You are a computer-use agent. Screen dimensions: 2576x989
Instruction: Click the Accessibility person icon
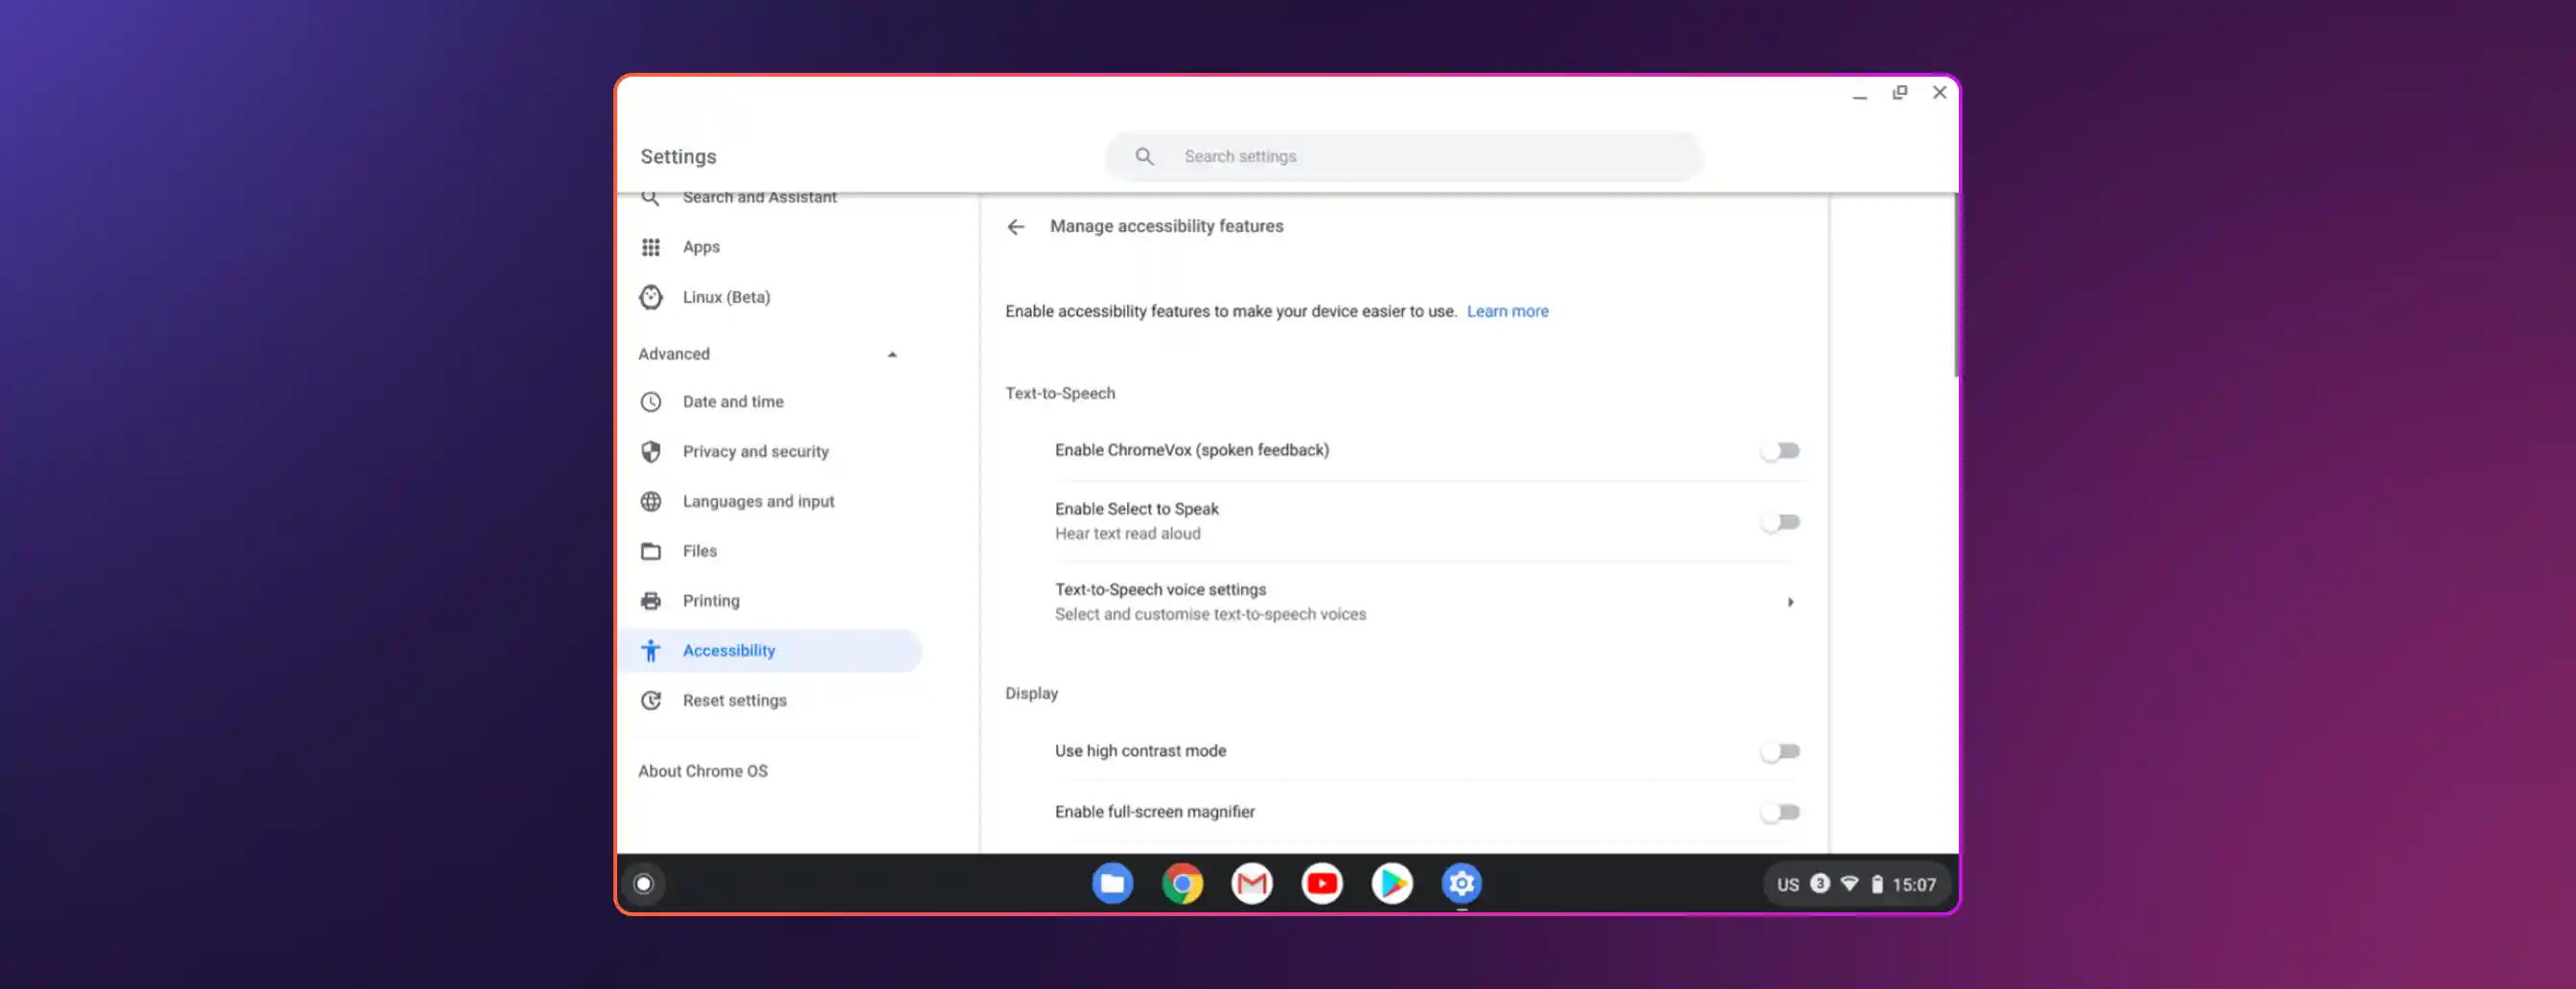tap(650, 651)
